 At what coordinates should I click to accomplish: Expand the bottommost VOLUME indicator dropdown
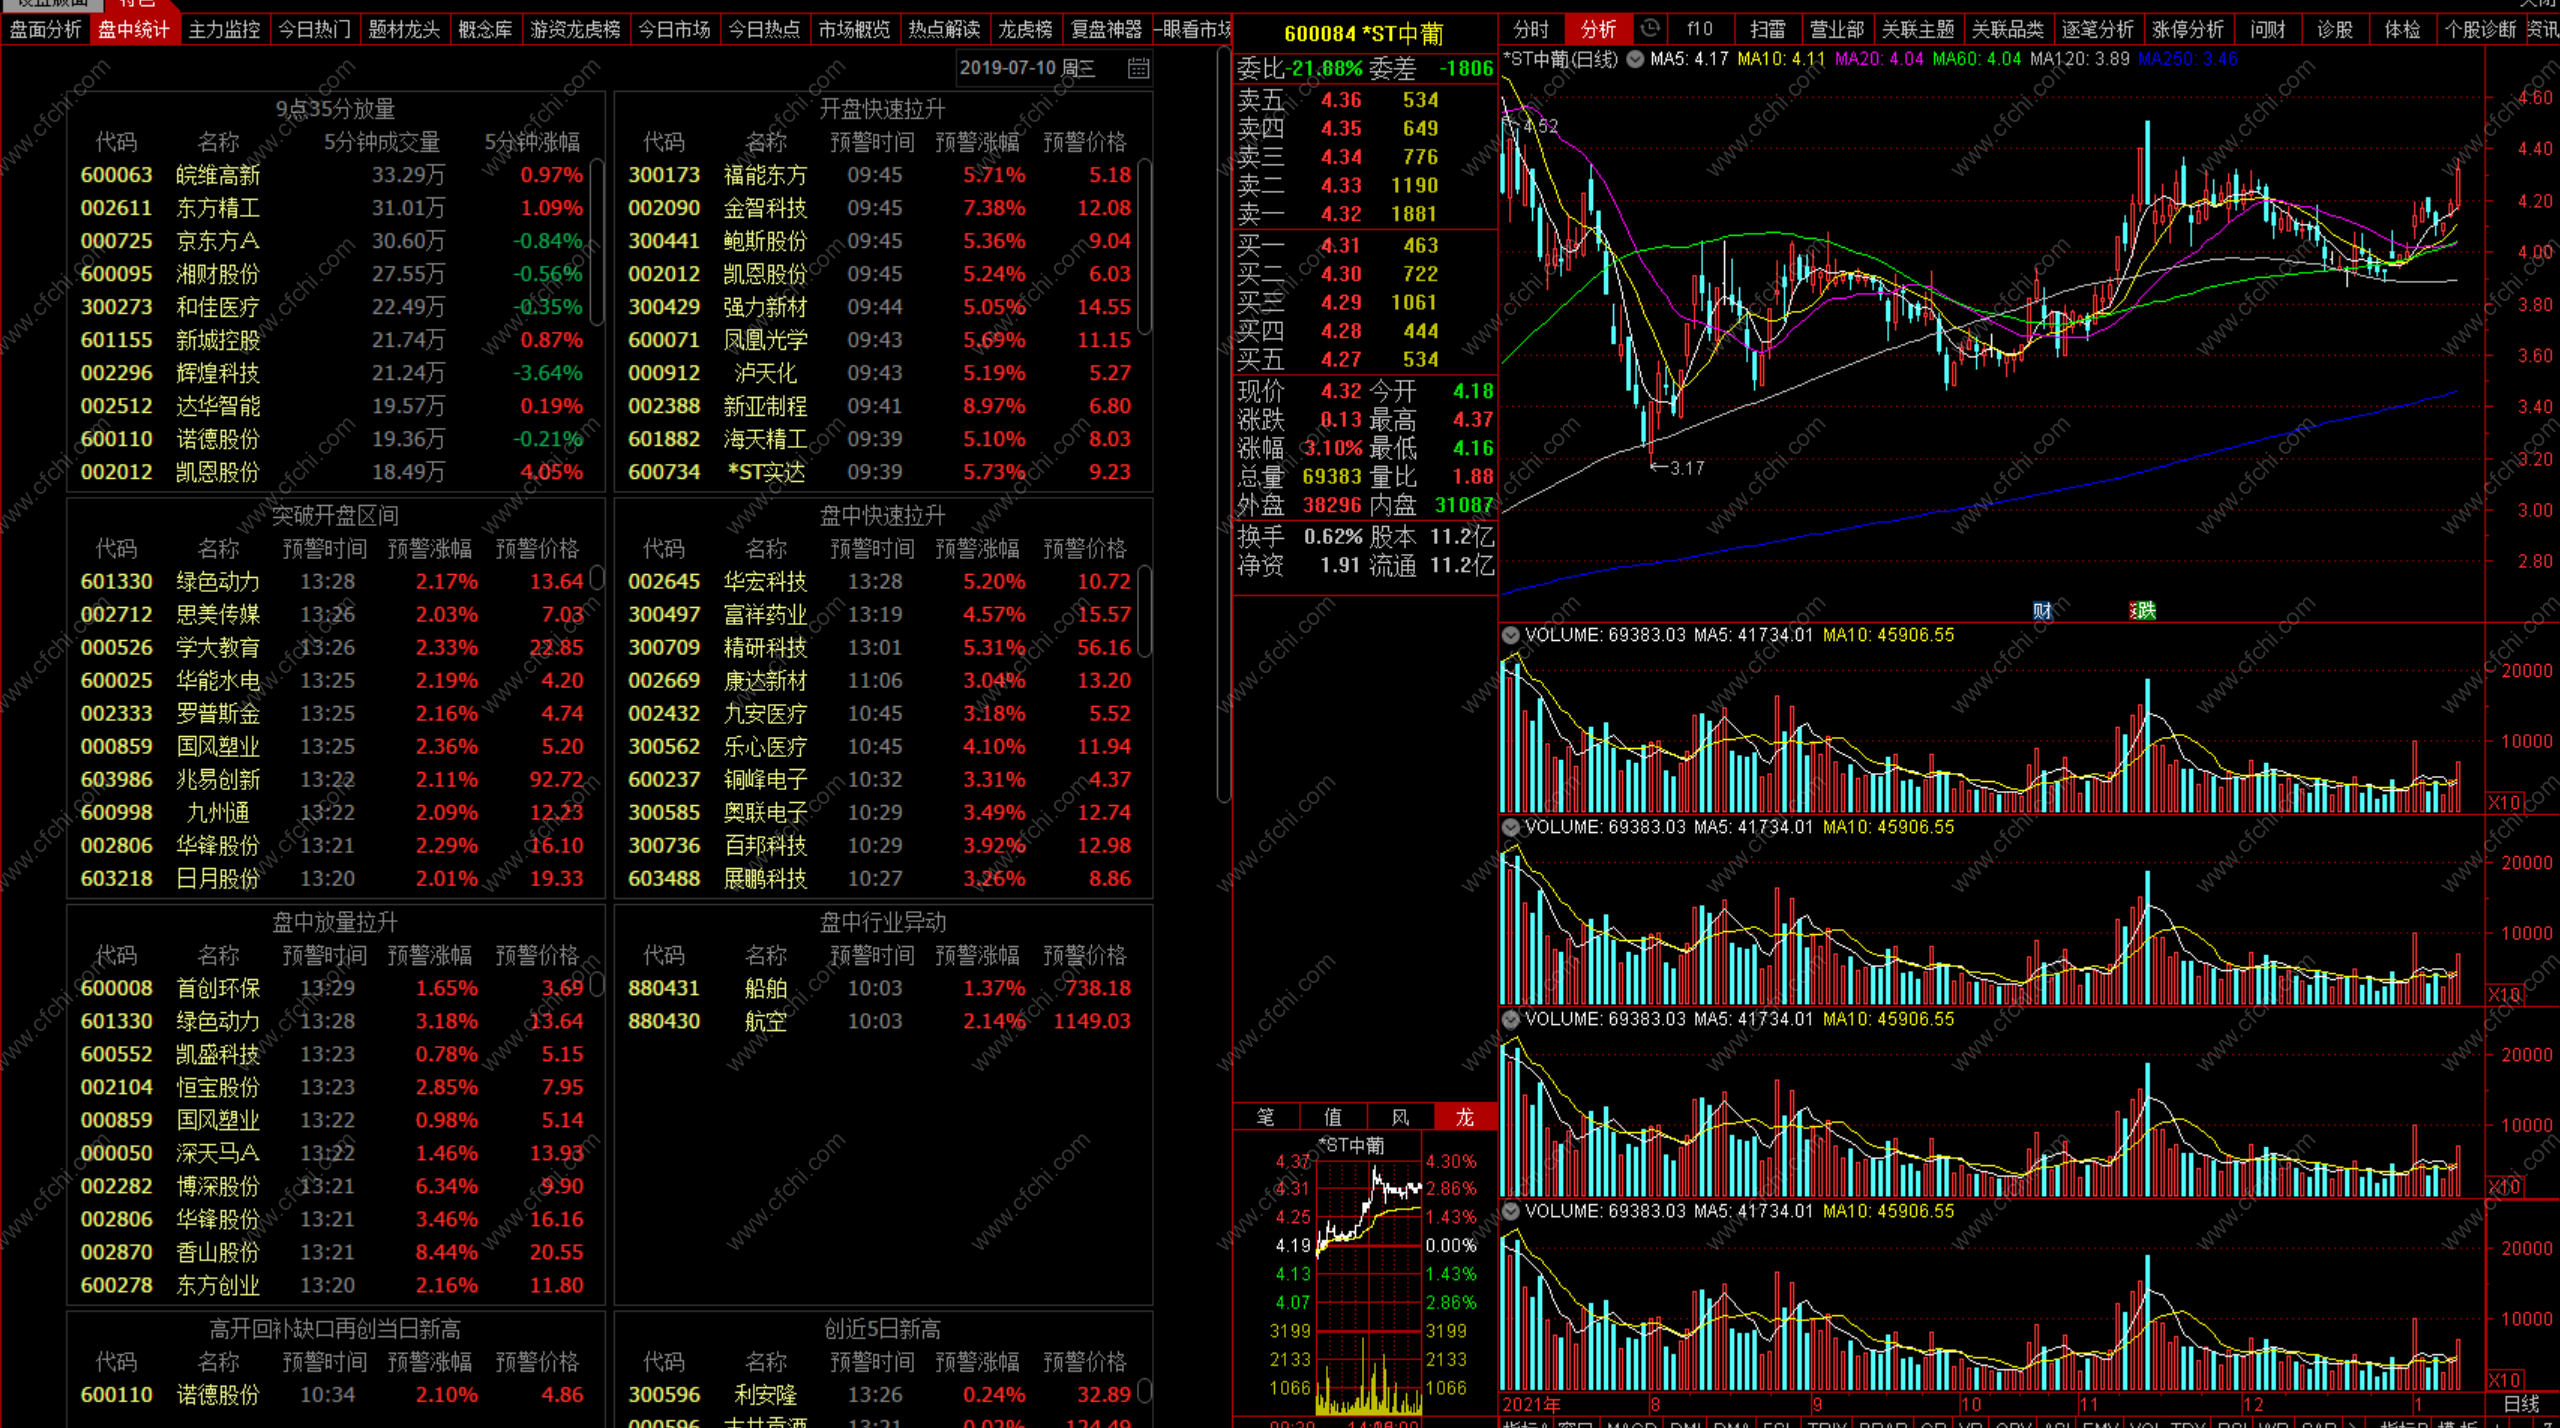[x=1511, y=1211]
